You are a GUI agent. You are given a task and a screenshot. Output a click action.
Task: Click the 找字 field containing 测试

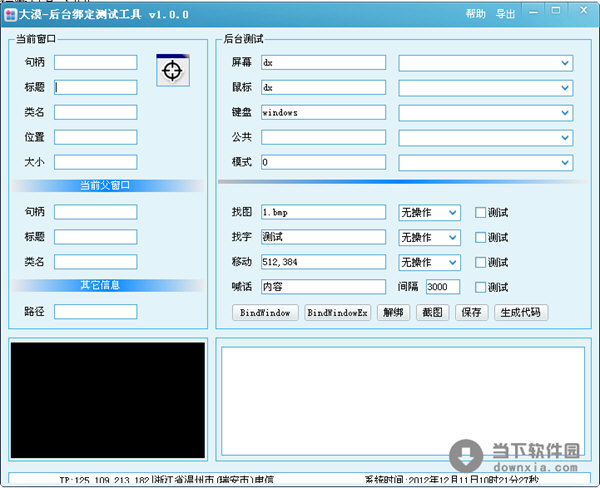tap(323, 237)
